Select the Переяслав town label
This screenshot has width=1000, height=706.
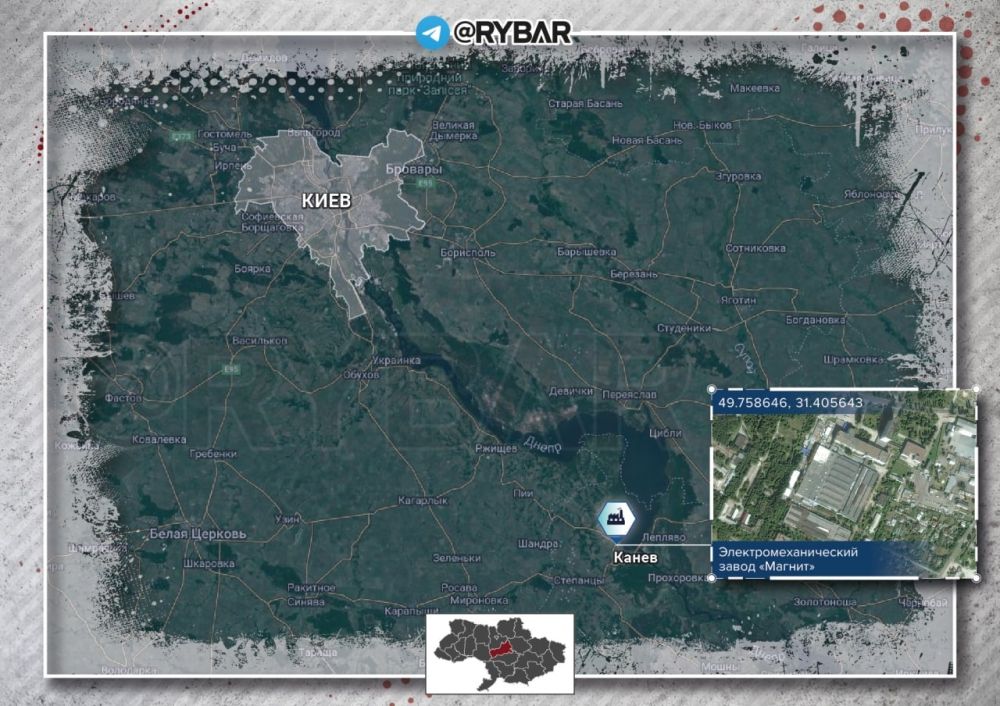click(x=630, y=395)
